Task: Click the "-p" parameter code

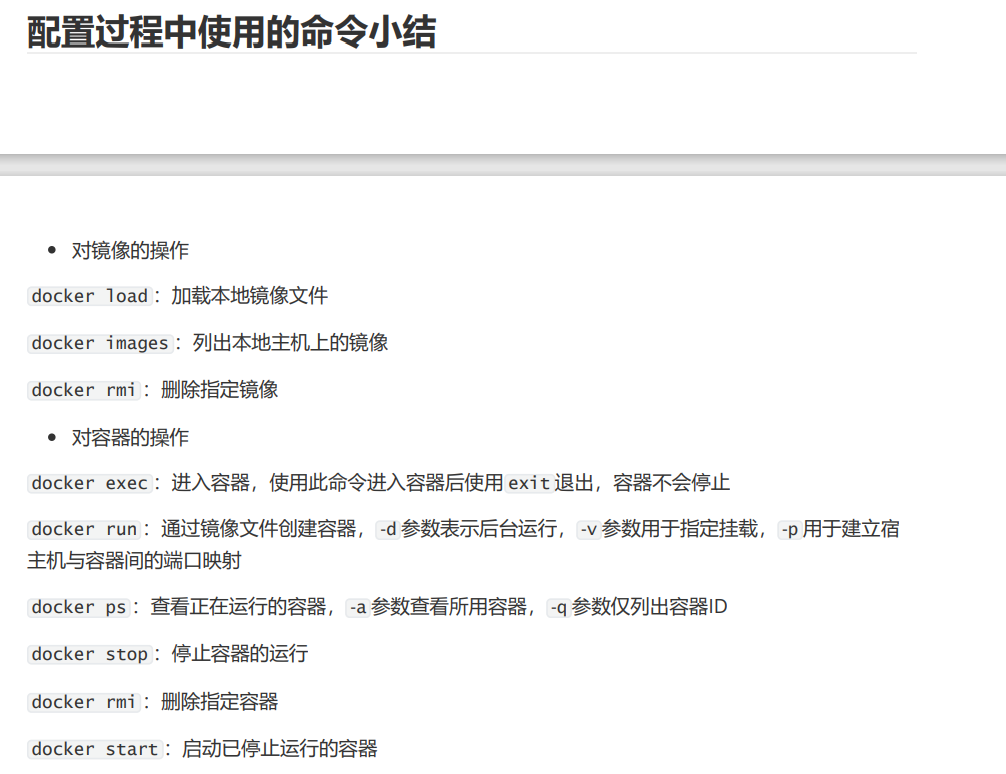Action: 789,529
